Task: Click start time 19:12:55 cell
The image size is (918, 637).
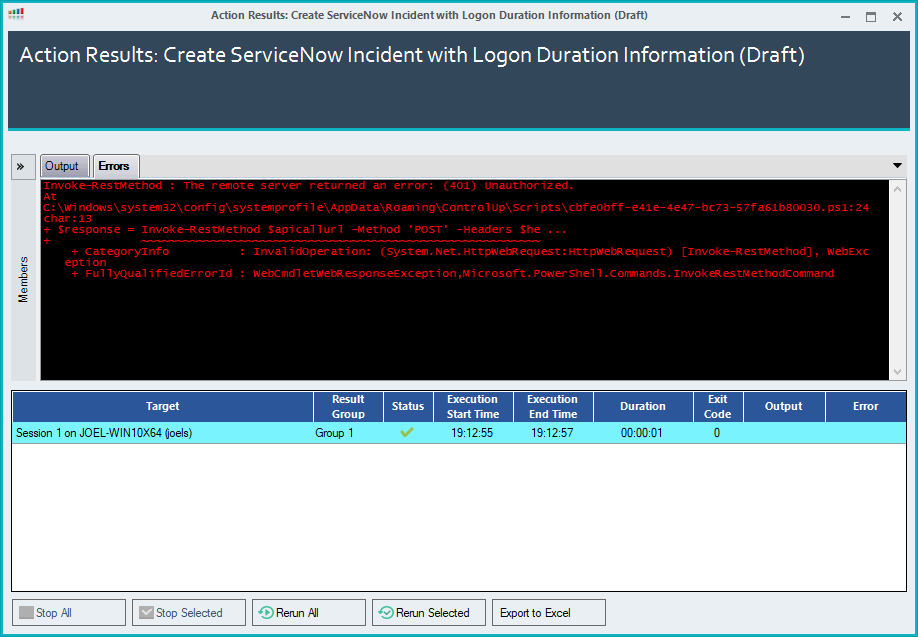Action: (x=472, y=433)
